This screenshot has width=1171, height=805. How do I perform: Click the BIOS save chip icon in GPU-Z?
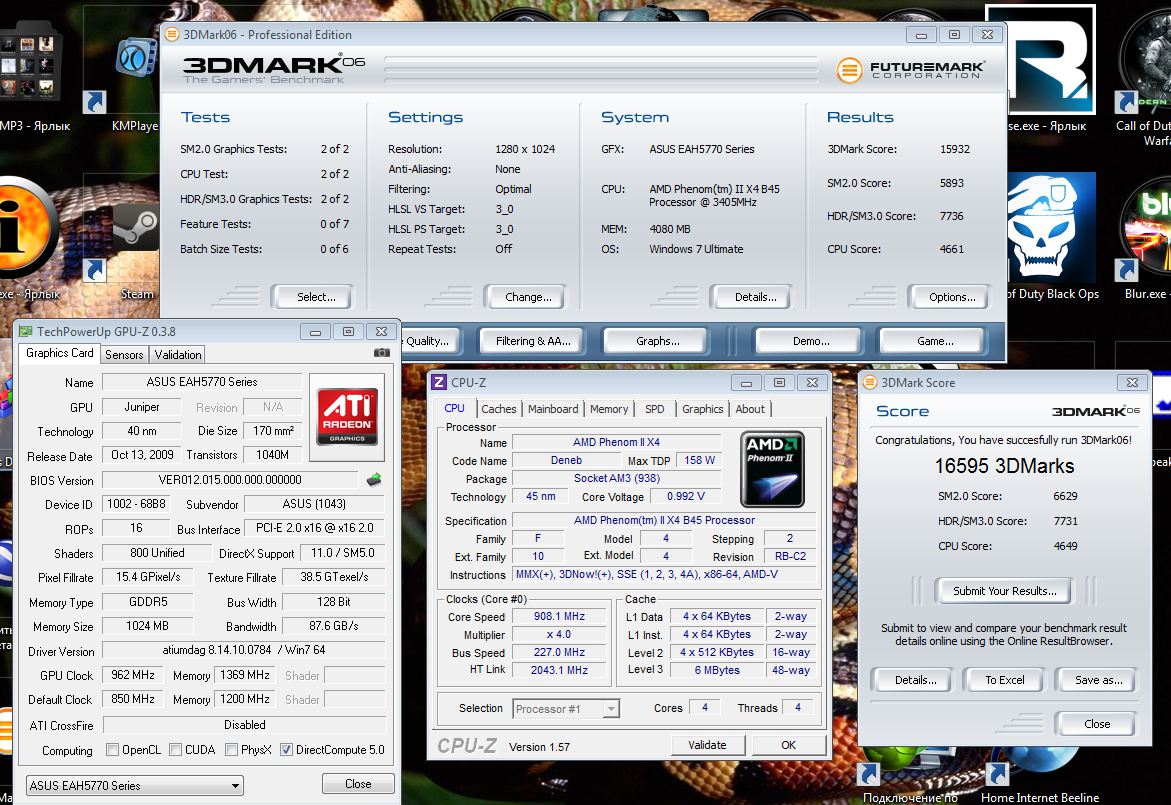[374, 479]
